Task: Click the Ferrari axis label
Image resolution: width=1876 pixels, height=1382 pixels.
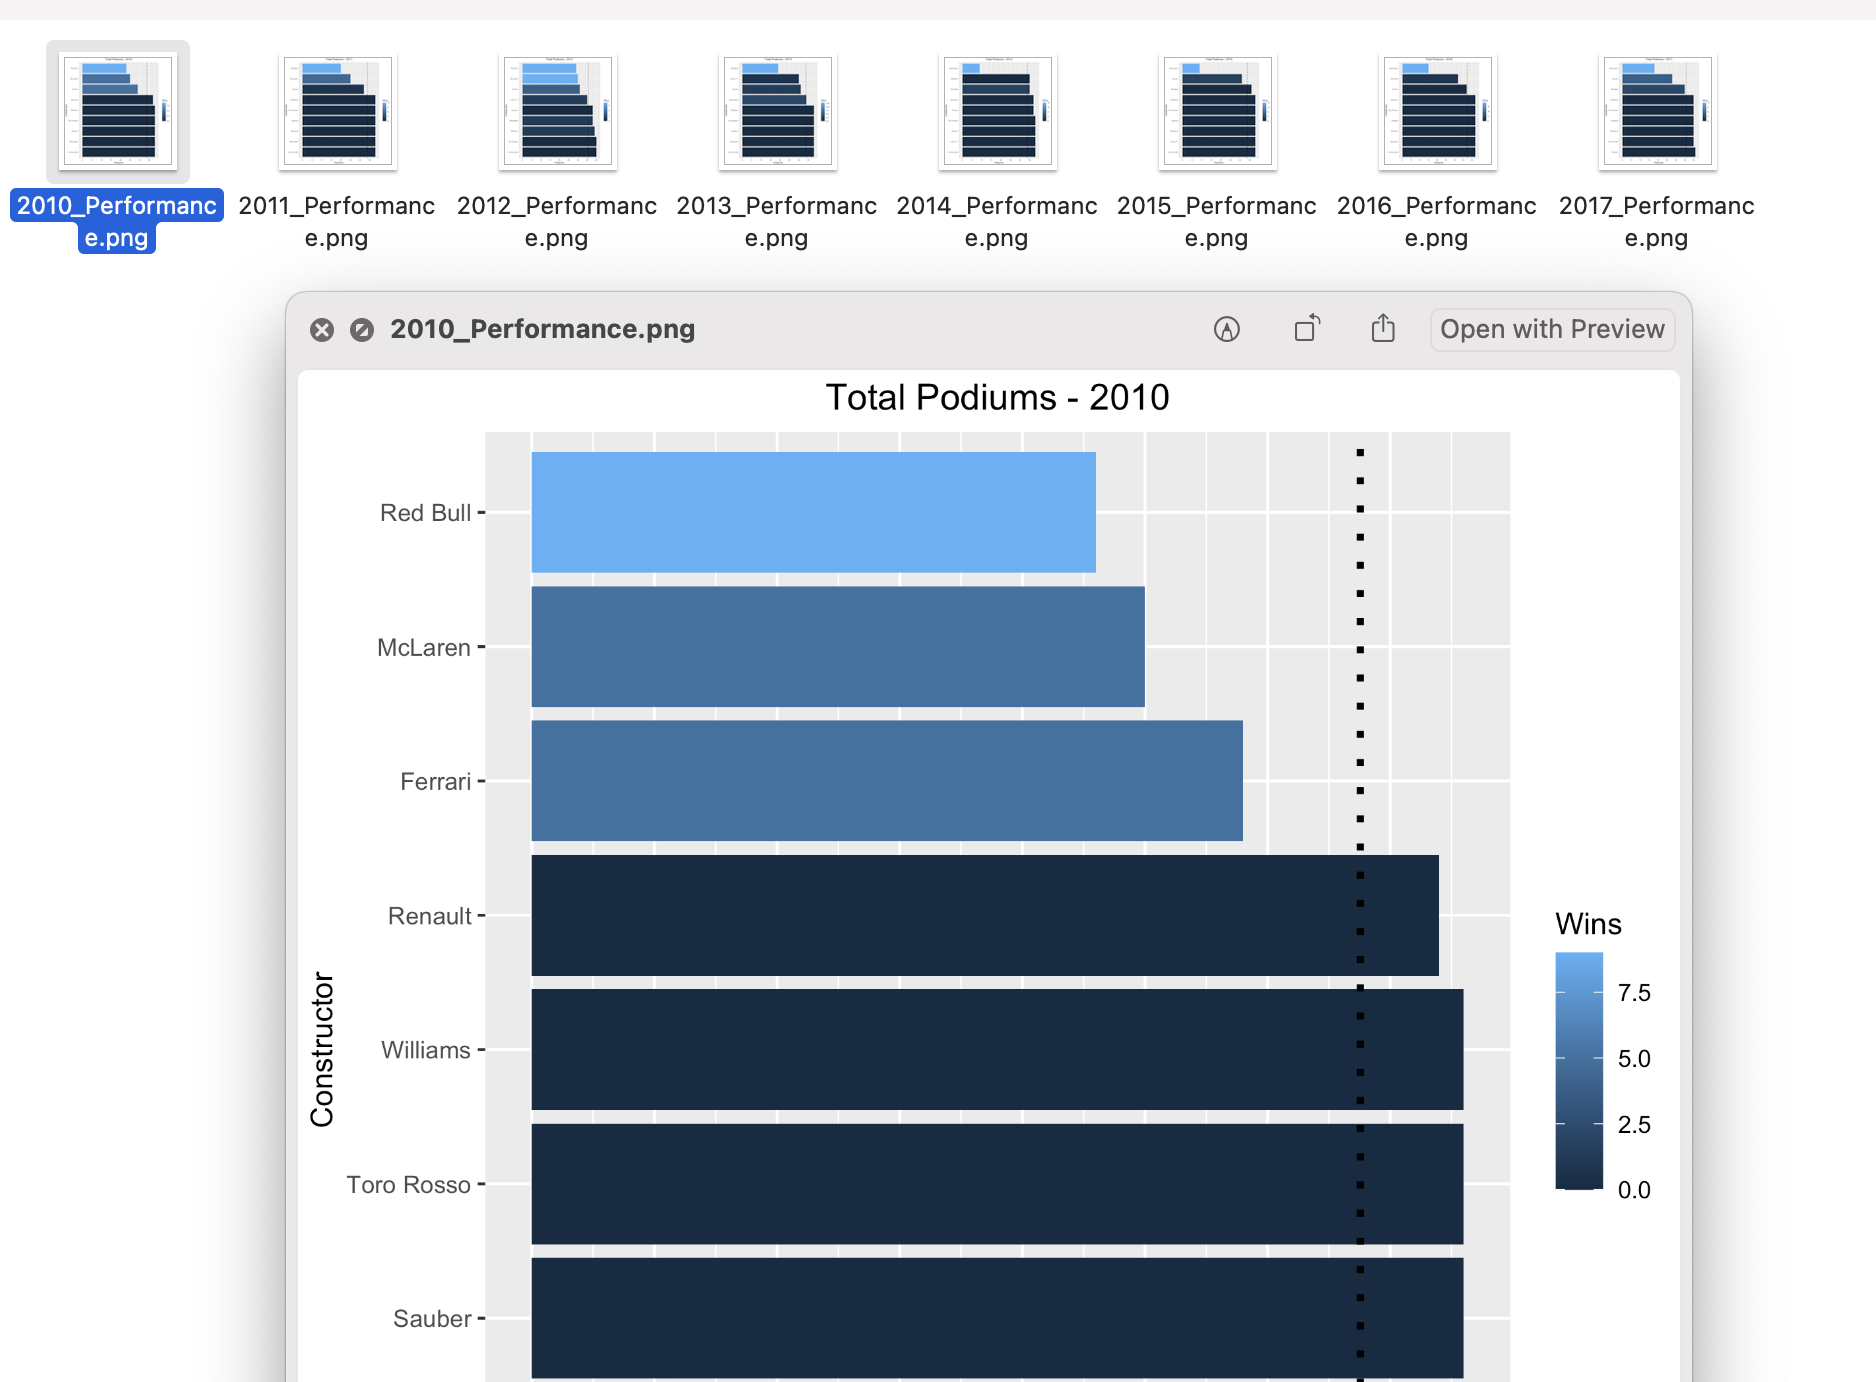Action: [435, 782]
